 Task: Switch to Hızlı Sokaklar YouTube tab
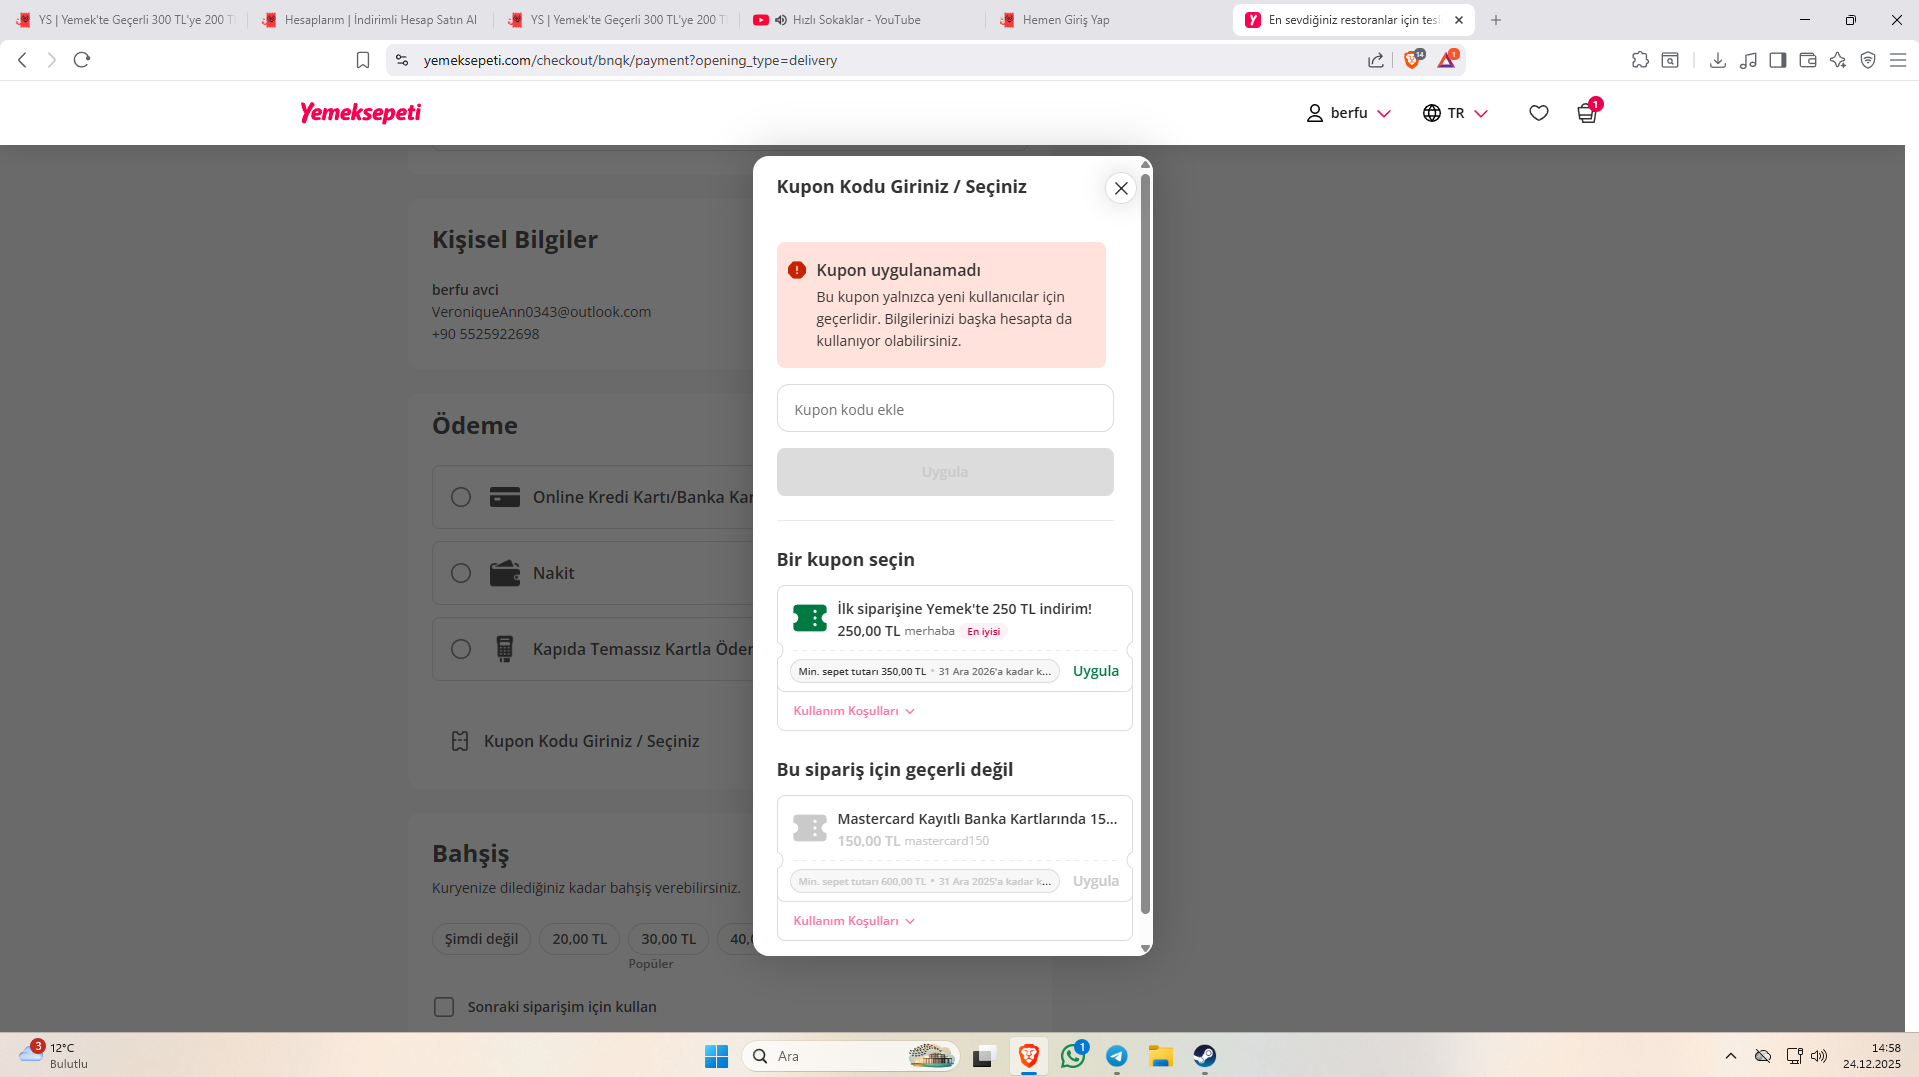tap(858, 20)
